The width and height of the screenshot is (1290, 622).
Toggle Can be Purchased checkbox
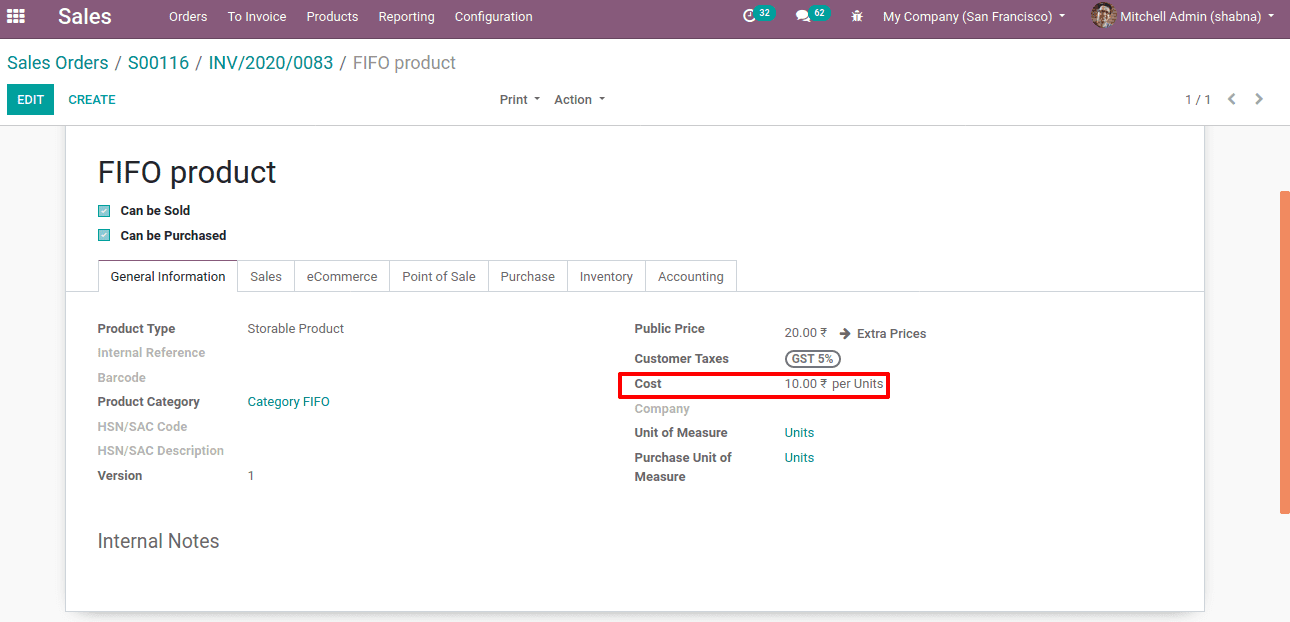pyautogui.click(x=104, y=236)
